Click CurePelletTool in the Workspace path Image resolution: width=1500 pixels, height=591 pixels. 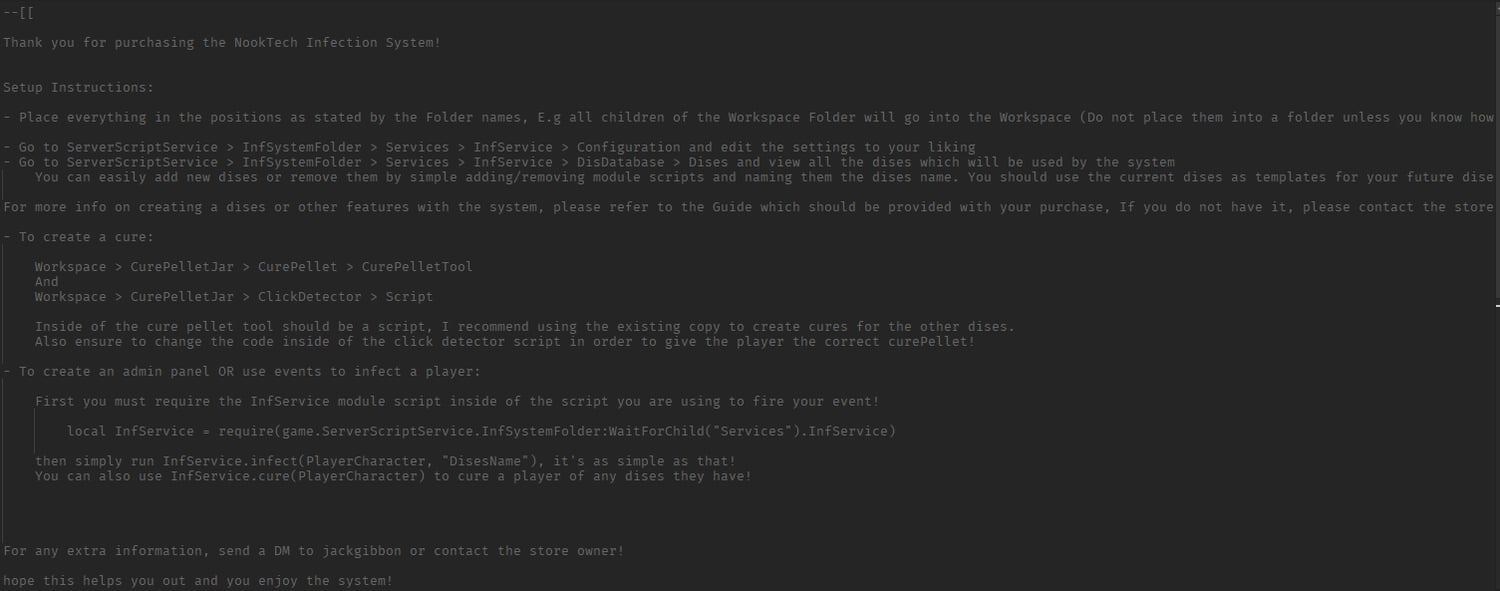point(417,267)
